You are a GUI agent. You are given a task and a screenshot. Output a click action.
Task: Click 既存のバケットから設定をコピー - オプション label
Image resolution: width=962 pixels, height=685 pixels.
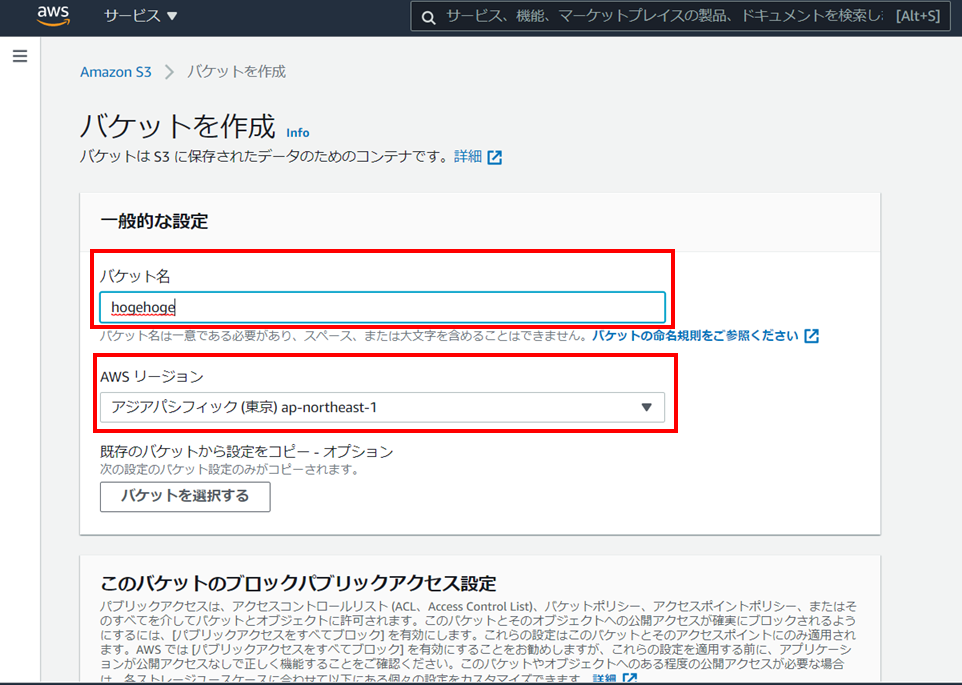click(247, 451)
